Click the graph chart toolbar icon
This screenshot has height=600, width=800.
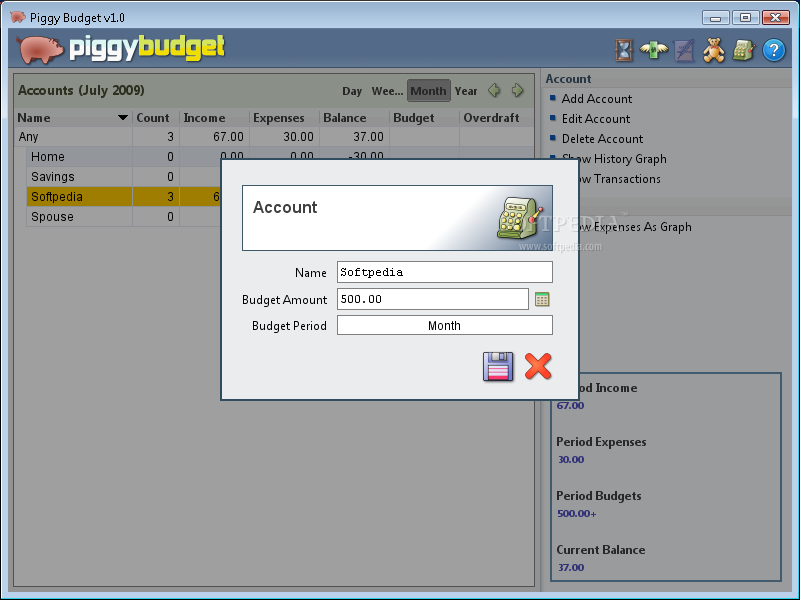click(684, 51)
